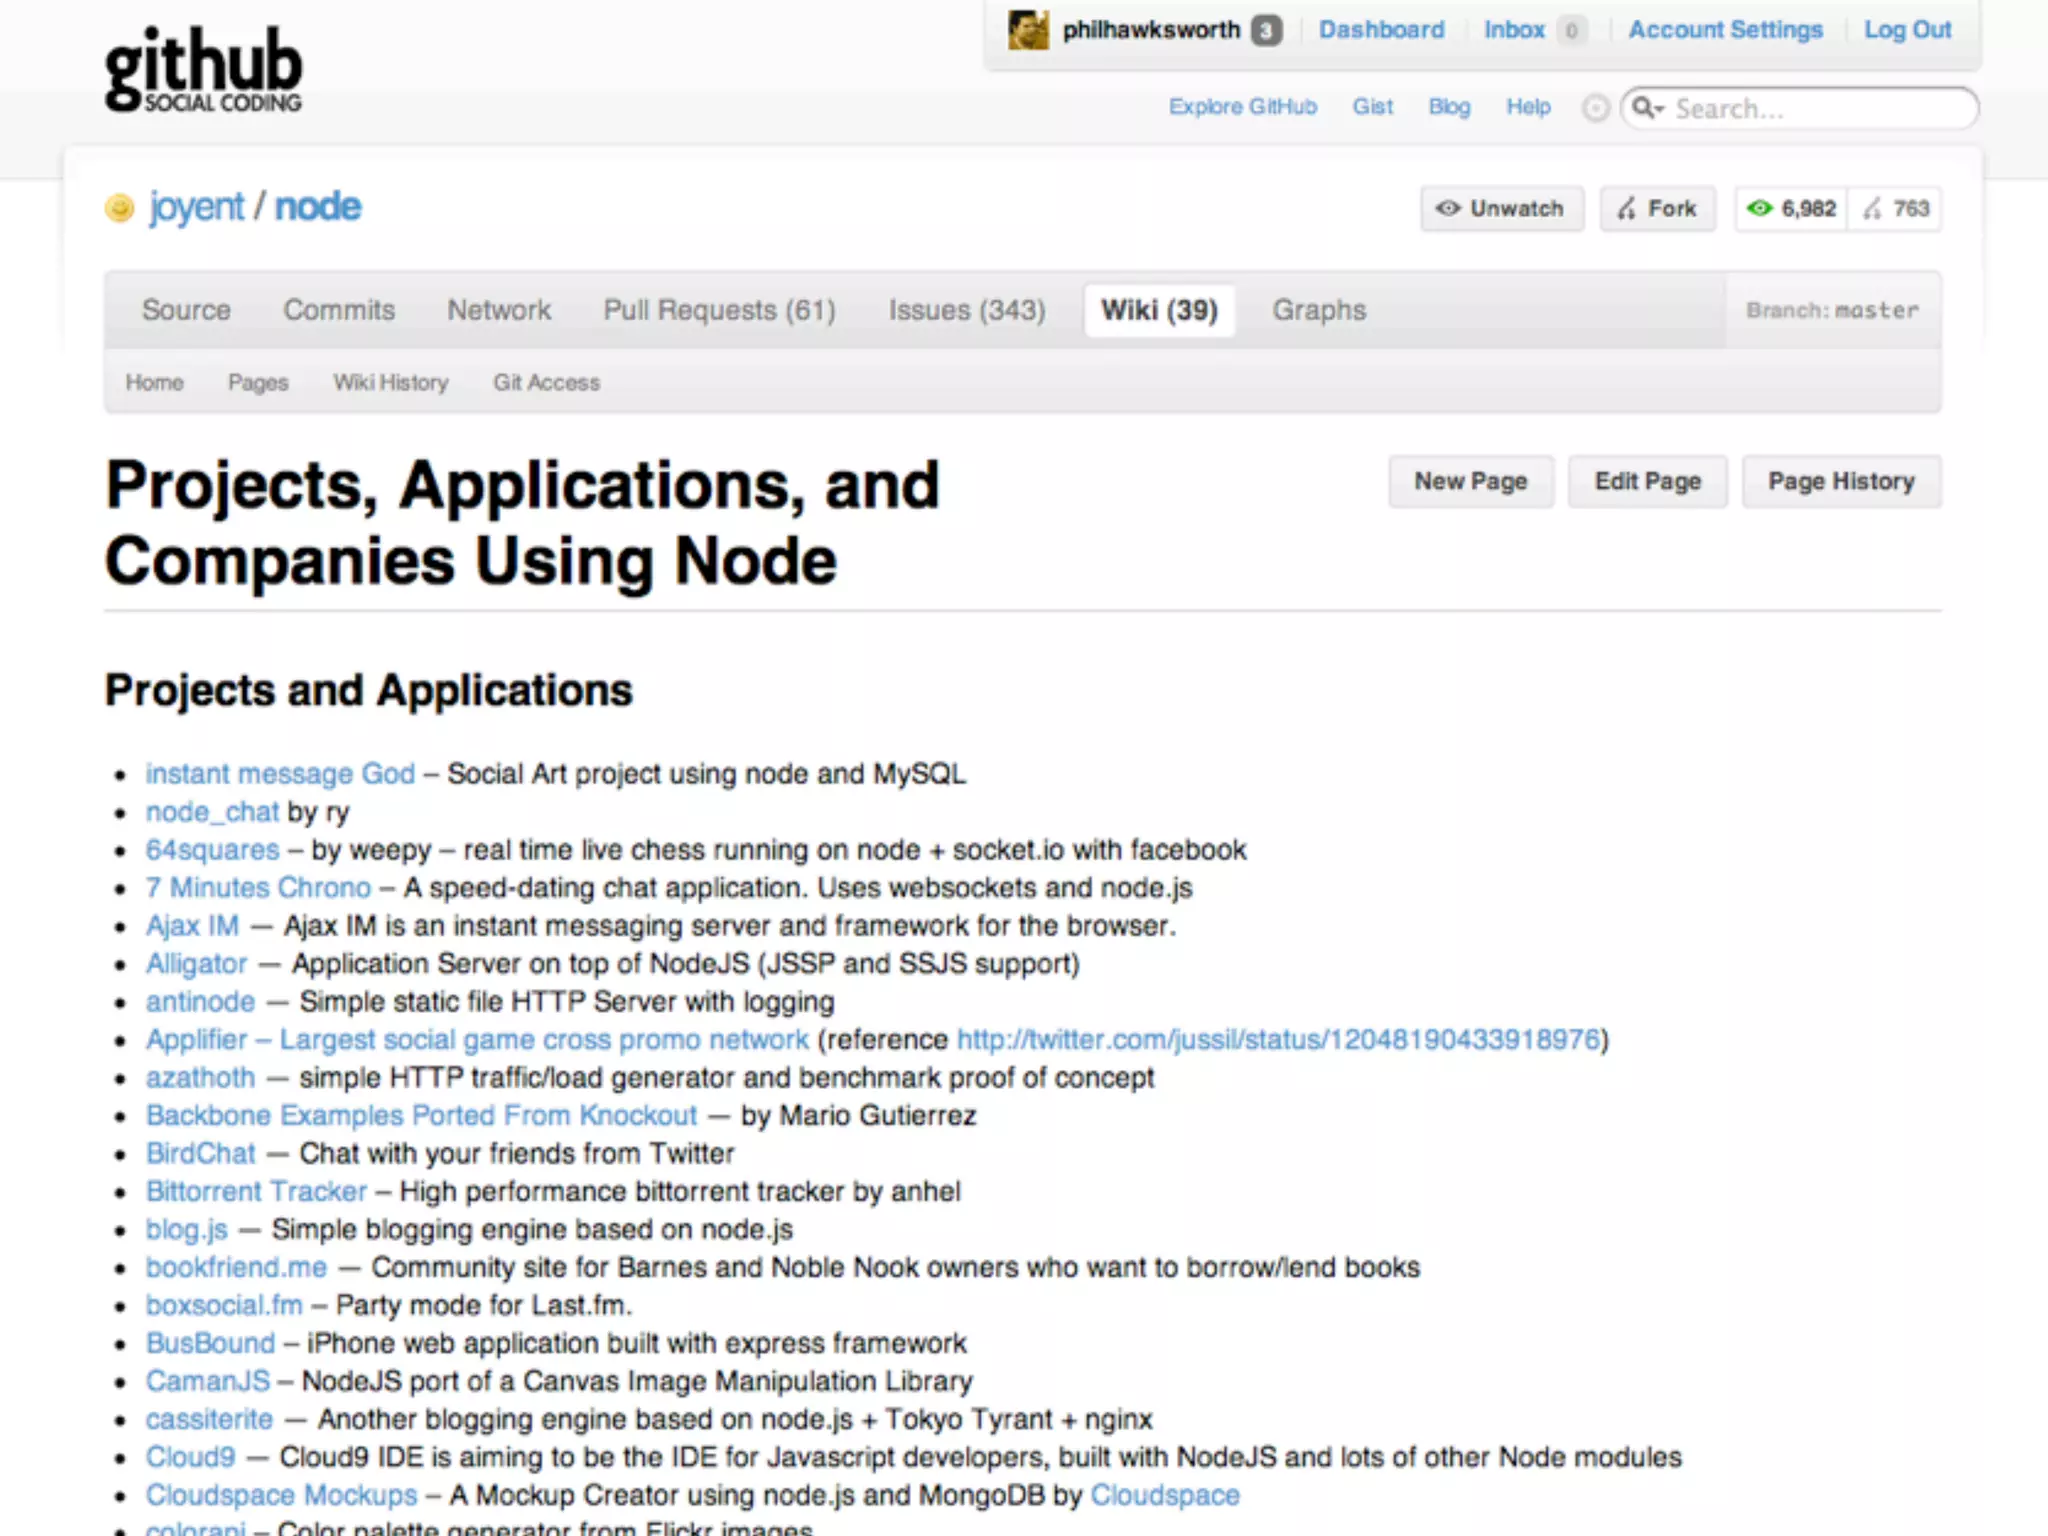Click the yellow public repo icon beside joyent
This screenshot has height=1536, width=2048.
point(119,208)
